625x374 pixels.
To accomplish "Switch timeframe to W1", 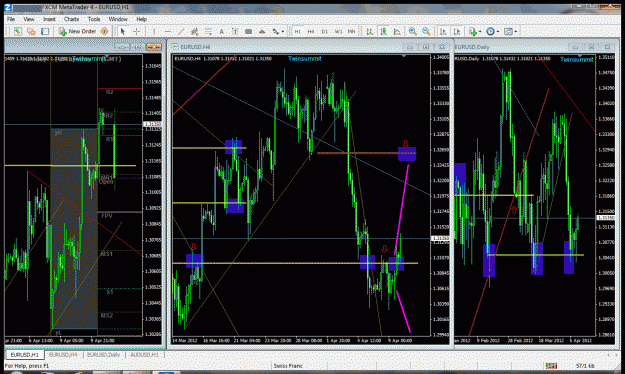I will click(x=338, y=31).
